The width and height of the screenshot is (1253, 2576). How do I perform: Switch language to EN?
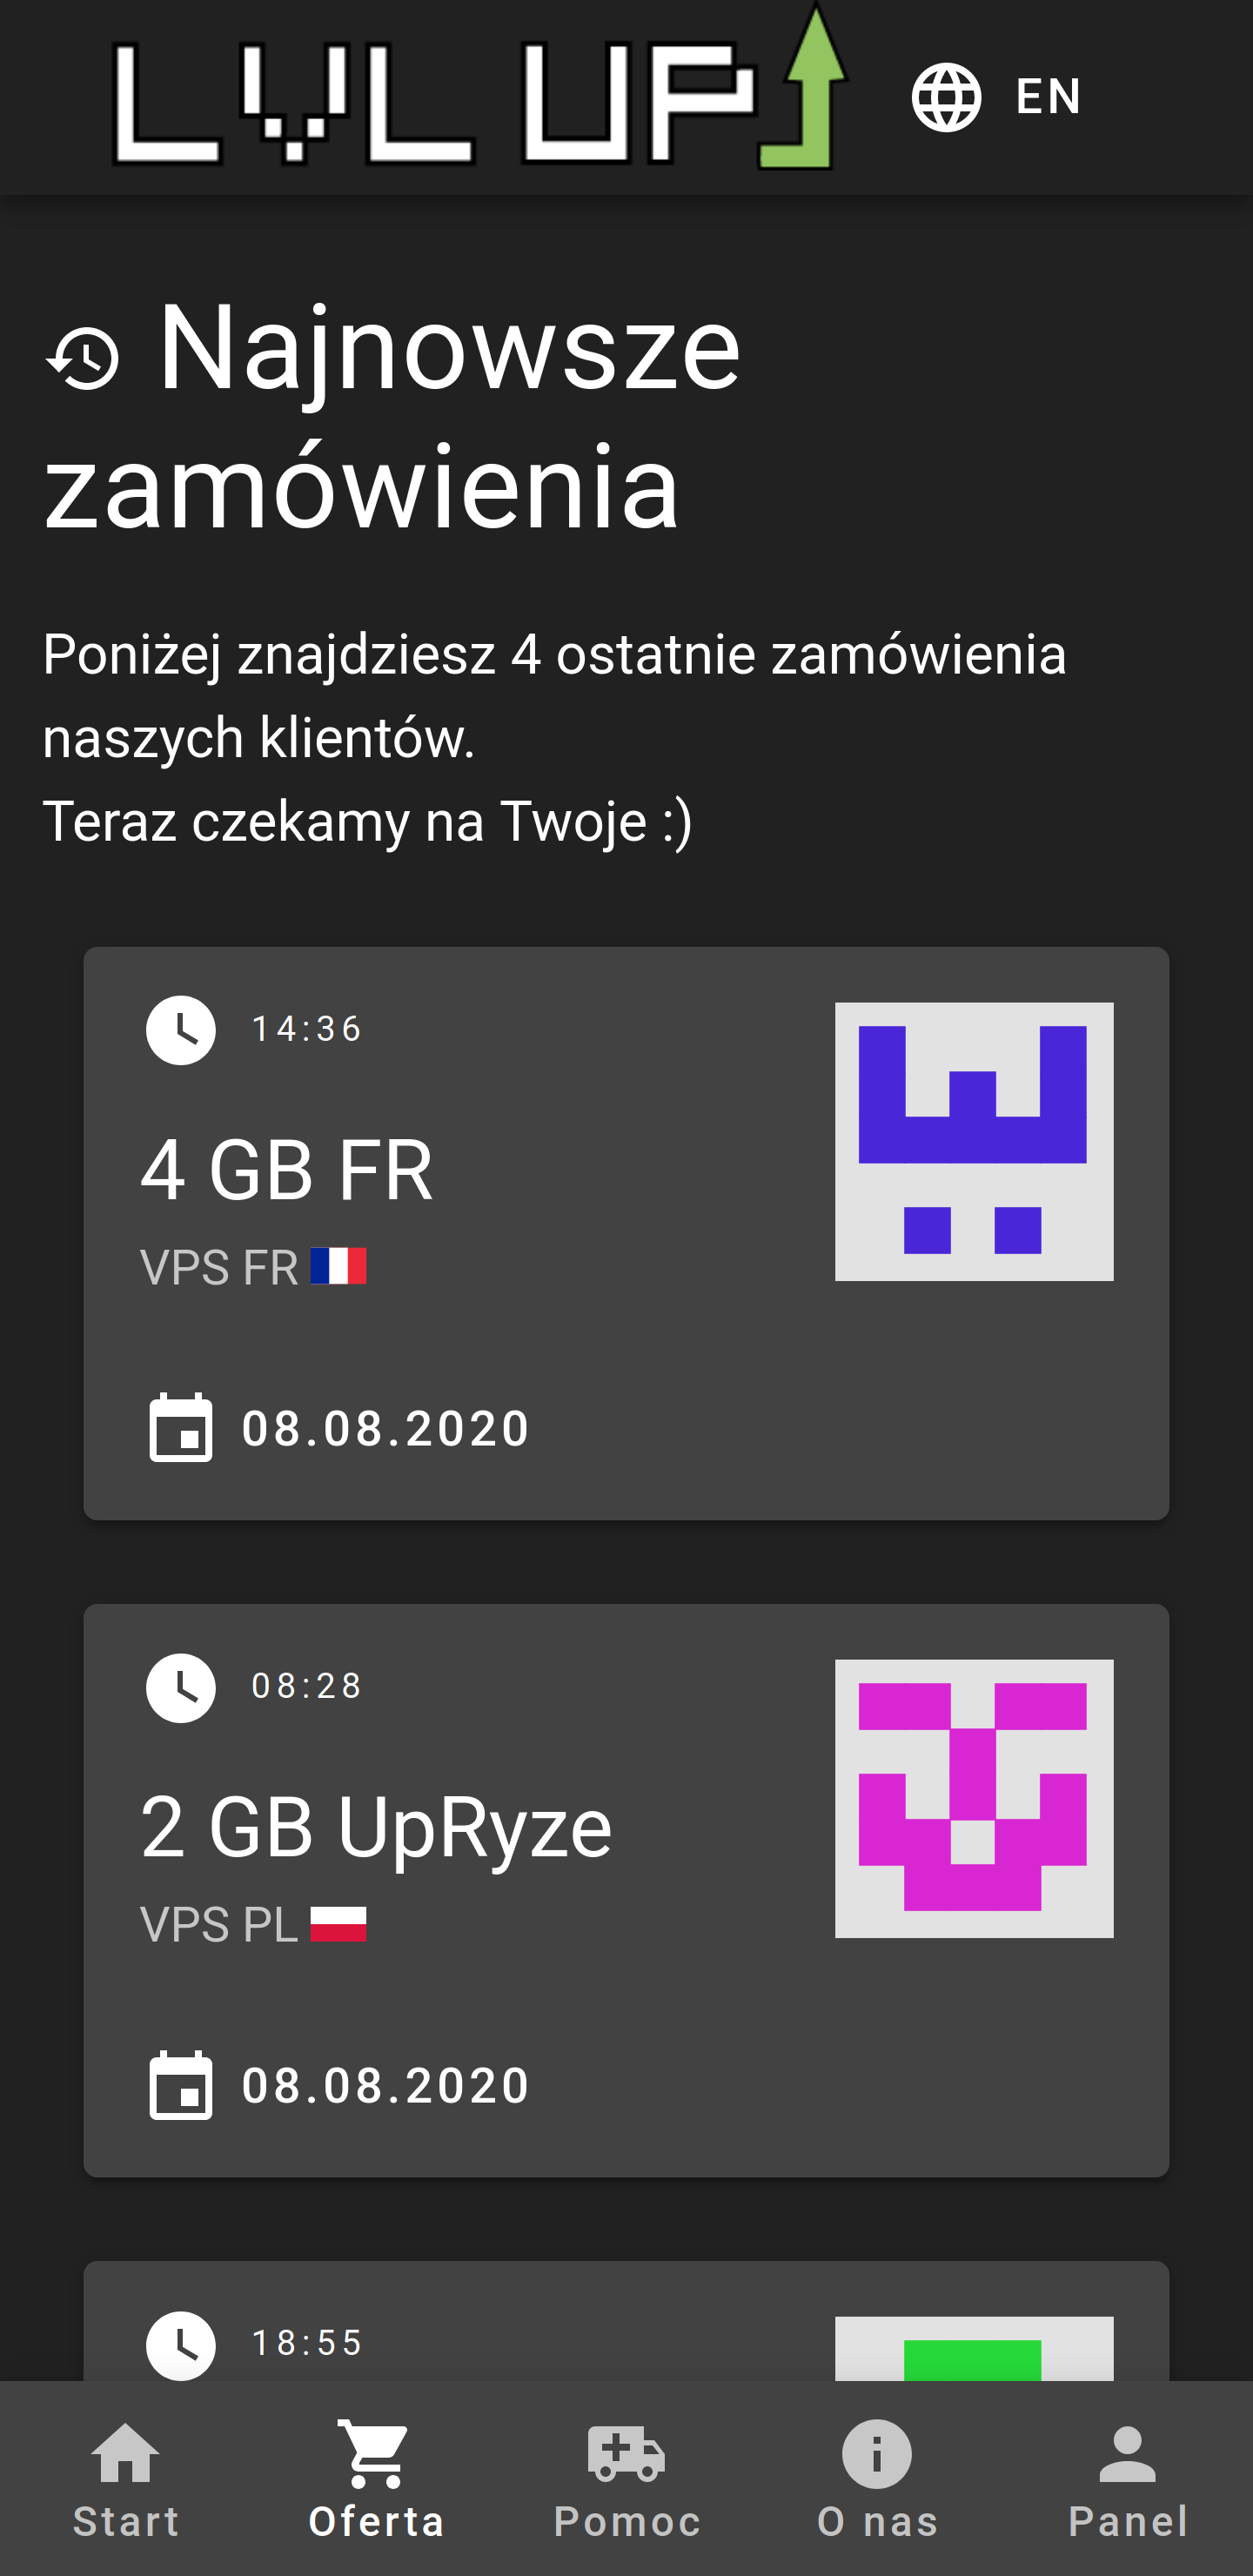coord(1047,97)
